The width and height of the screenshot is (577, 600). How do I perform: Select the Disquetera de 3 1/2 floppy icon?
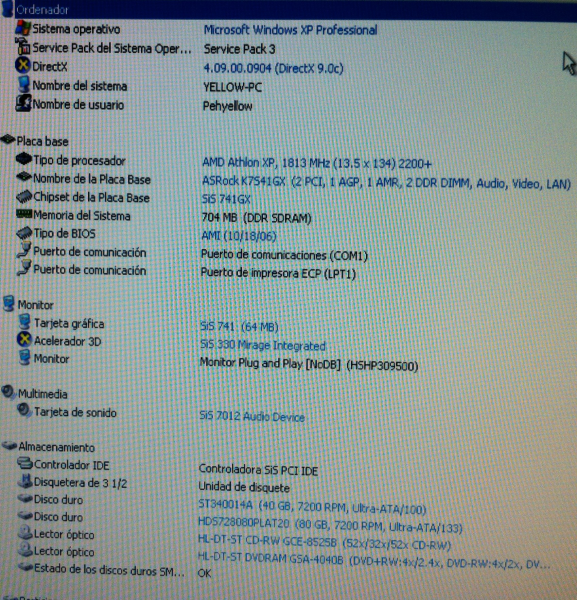(25, 481)
